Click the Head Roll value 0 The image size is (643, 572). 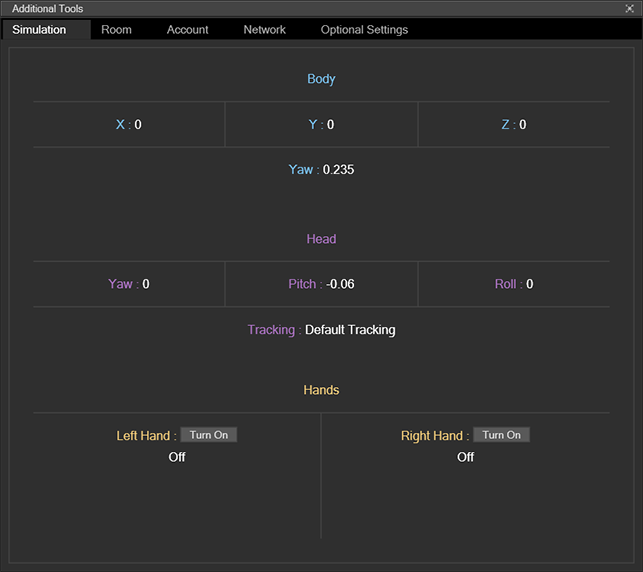click(x=530, y=284)
